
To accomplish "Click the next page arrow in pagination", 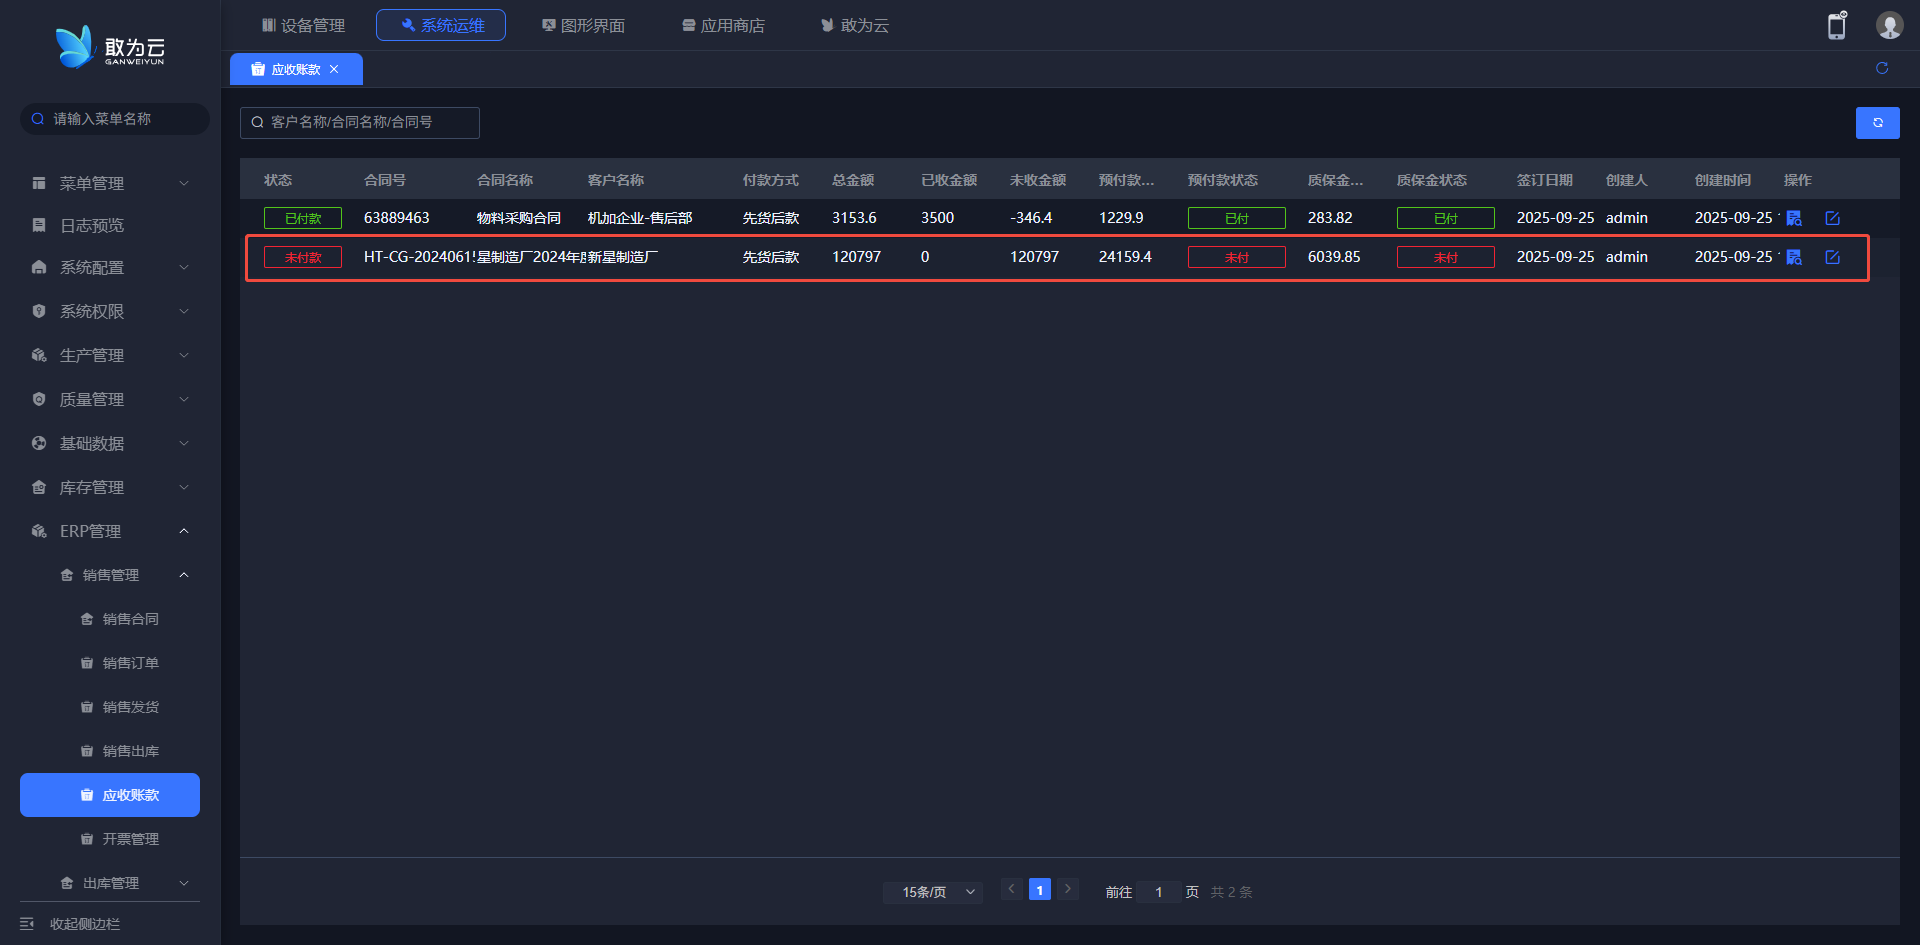I will coord(1067,889).
